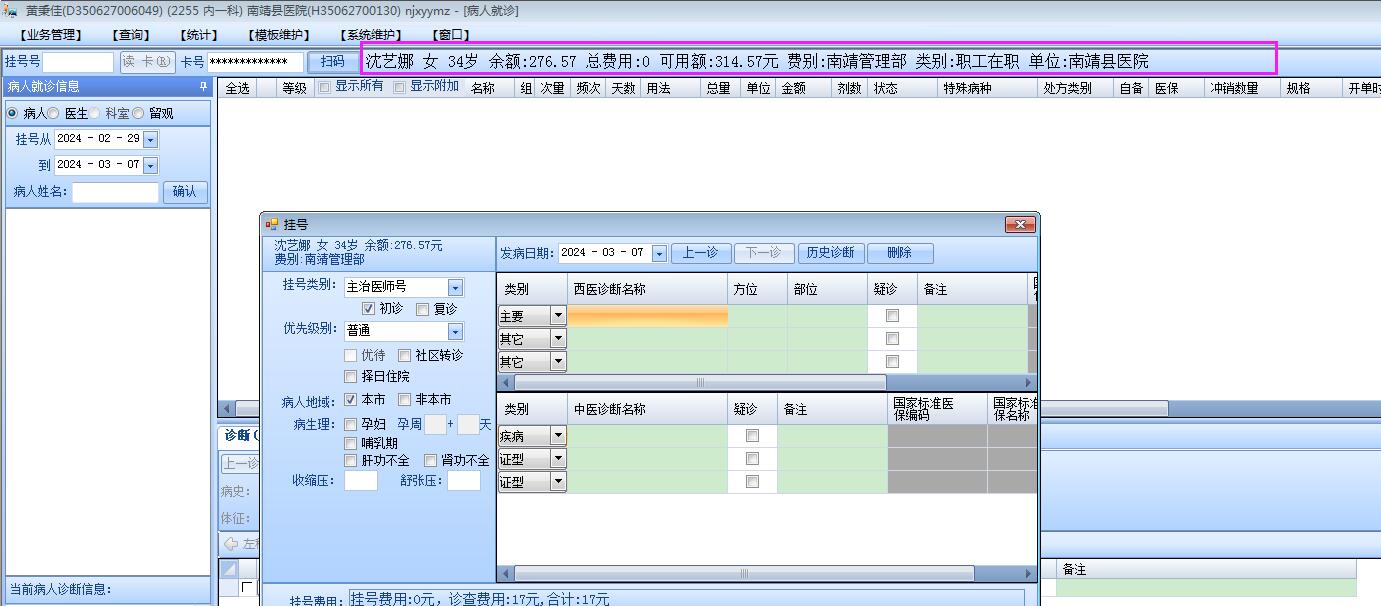Click the 全选 column header
1381x606 pixels.
click(x=237, y=88)
